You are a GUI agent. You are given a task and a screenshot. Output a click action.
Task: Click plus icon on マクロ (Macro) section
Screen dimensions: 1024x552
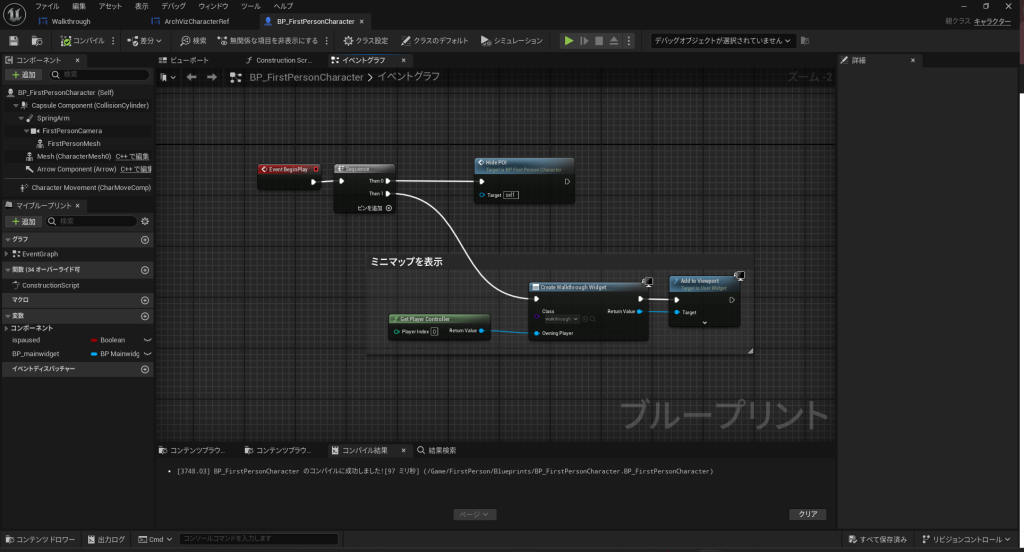pyautogui.click(x=145, y=300)
